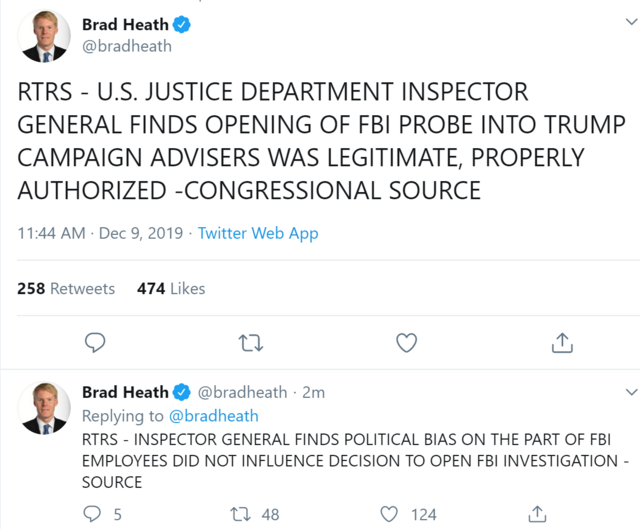Retweet the reply tweet with 48 retweets
Image resolution: width=640 pixels, height=529 pixels.
coord(241,514)
